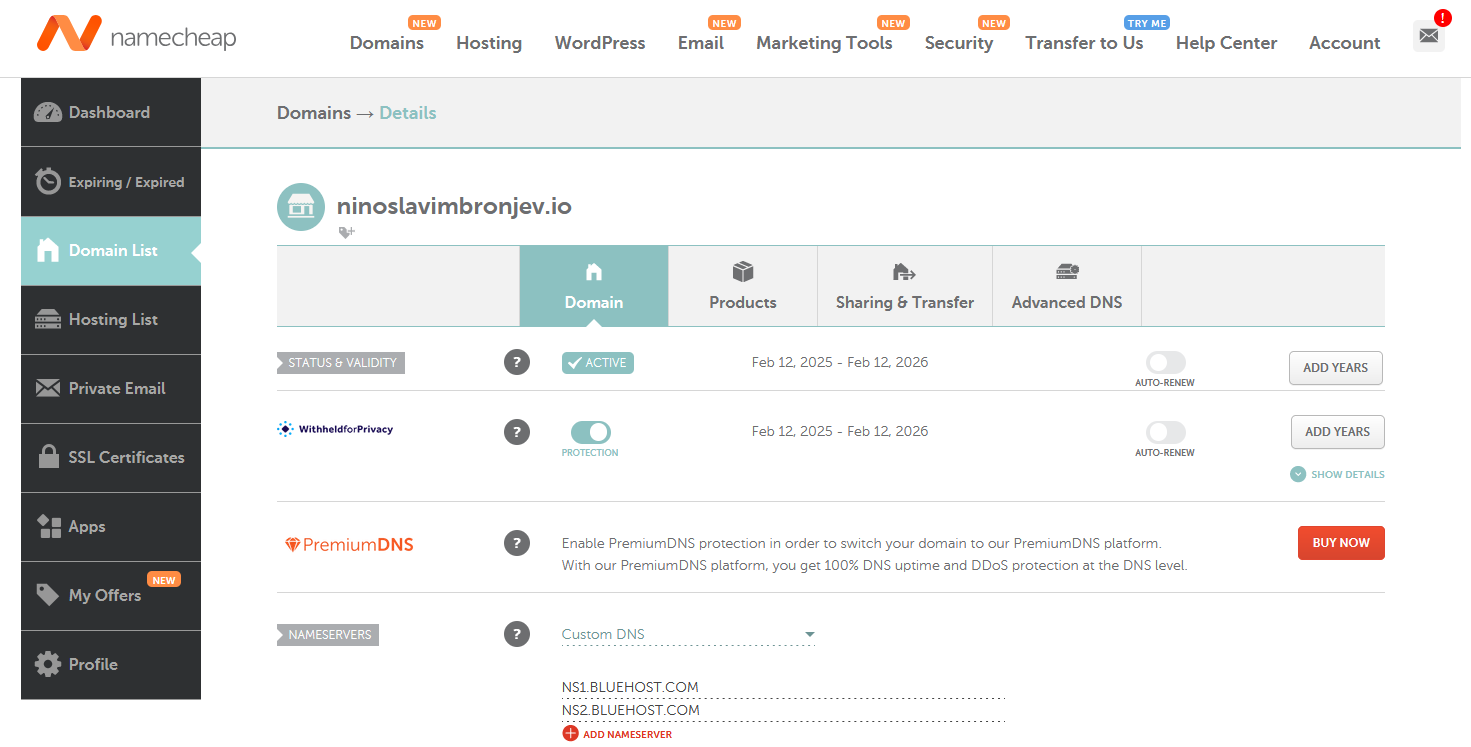The height and width of the screenshot is (747, 1471).
Task: Toggle auto-renew for WithheldforPrivacy row
Action: pyautogui.click(x=1165, y=432)
